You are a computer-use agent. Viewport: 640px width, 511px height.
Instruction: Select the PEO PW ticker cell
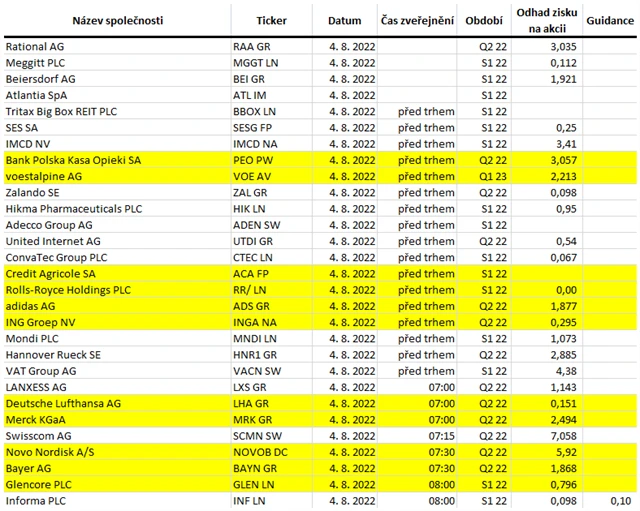tap(255, 160)
